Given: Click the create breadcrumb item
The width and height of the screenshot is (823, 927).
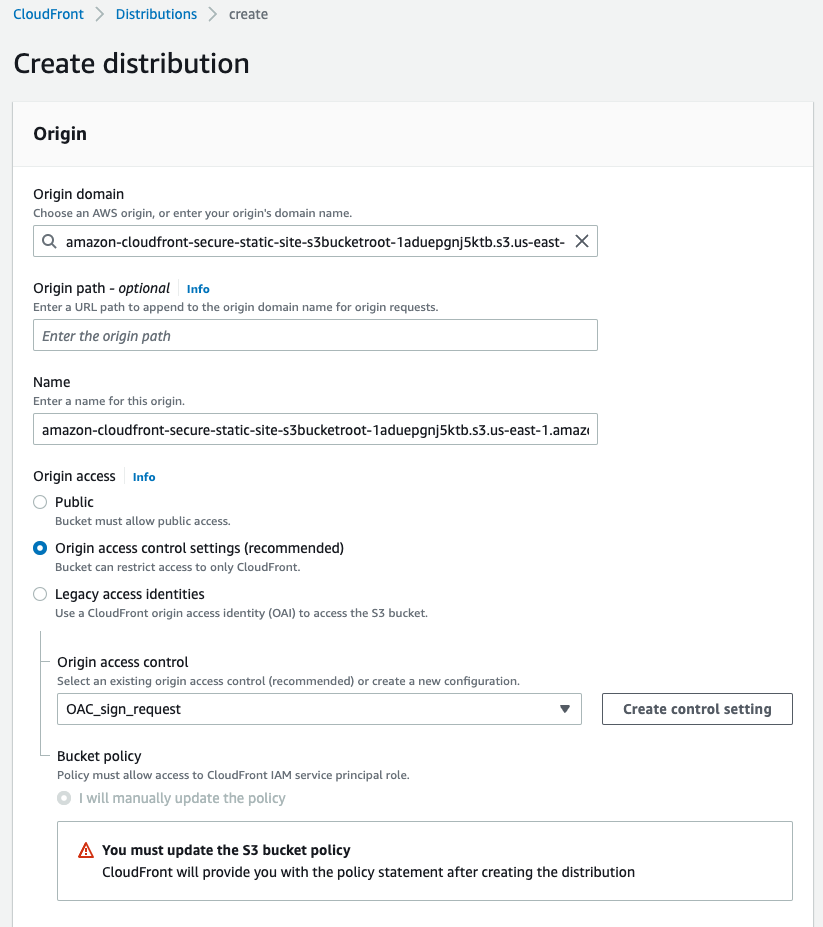Looking at the screenshot, I should 248,14.
